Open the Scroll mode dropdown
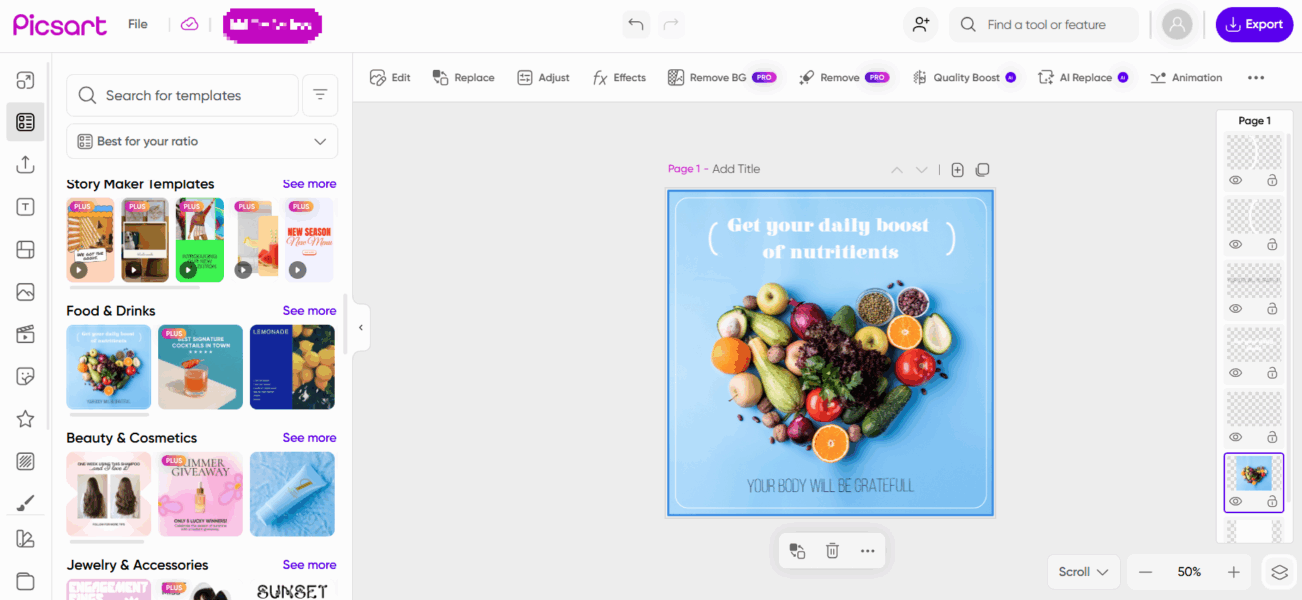The width and height of the screenshot is (1302, 600). [x=1083, y=571]
